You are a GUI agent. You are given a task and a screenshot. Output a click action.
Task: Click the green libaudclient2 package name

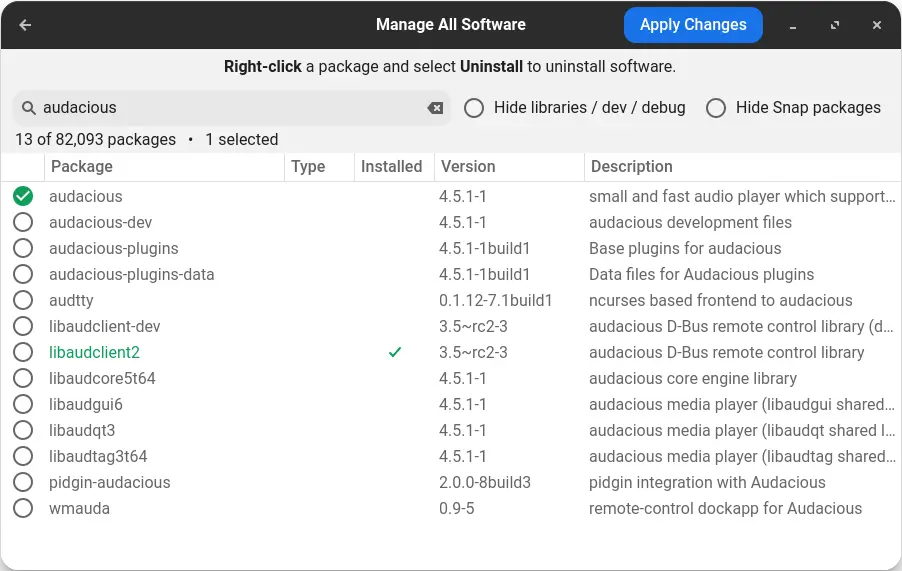94,352
